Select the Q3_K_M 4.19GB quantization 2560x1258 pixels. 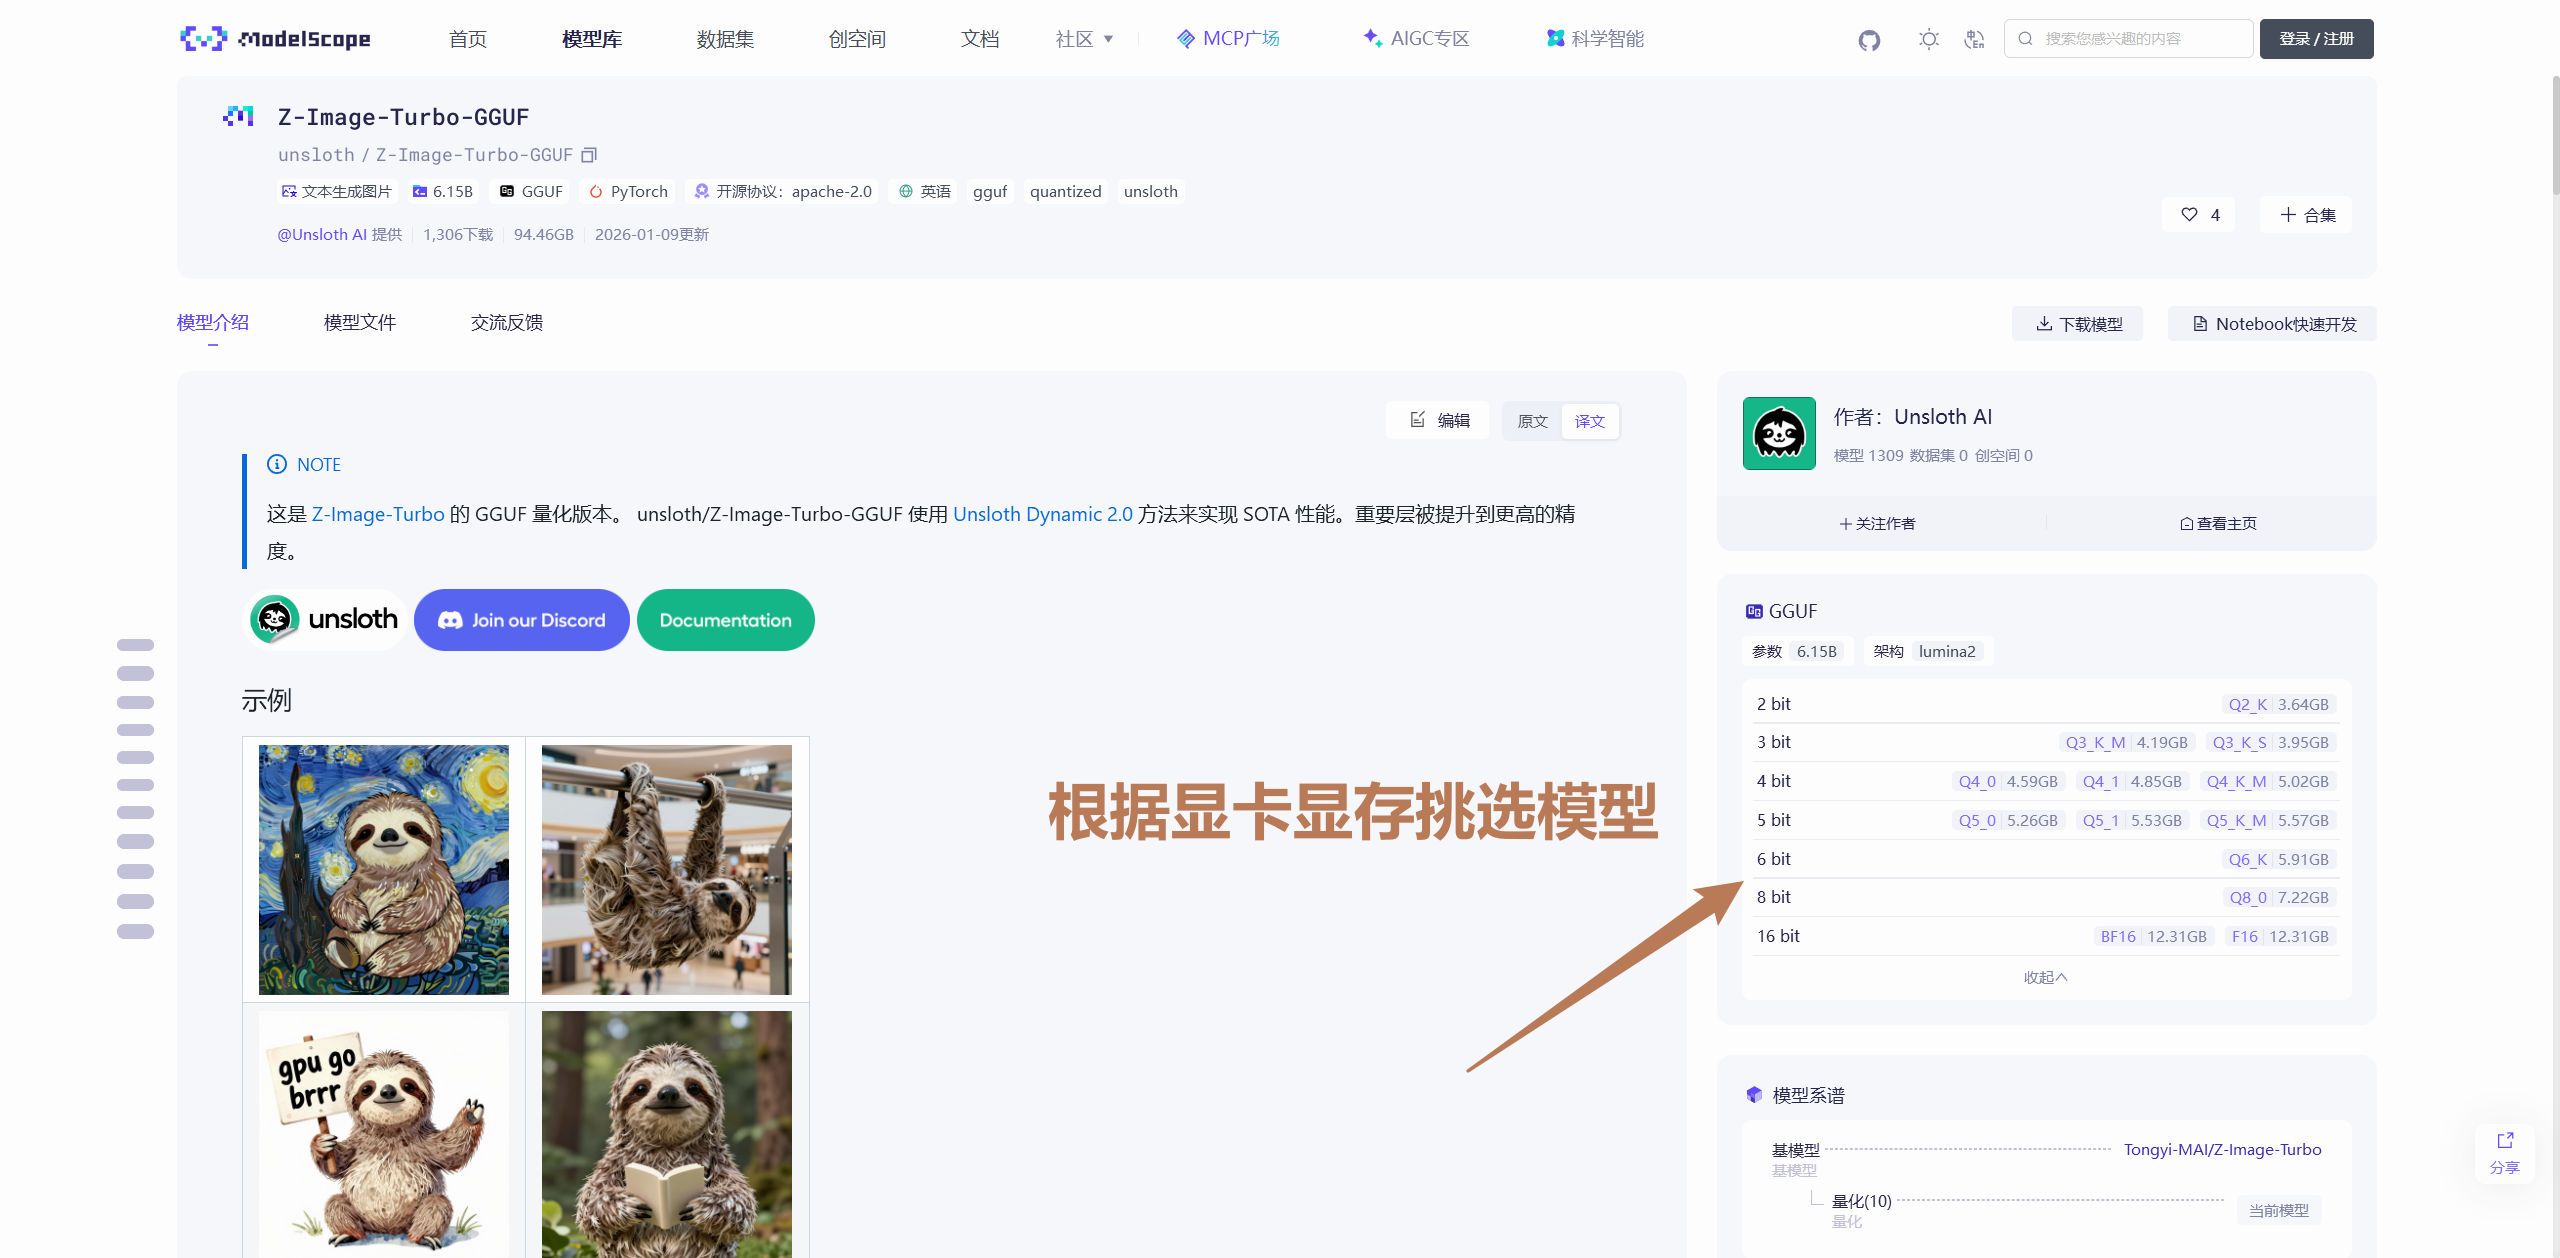tap(2127, 742)
